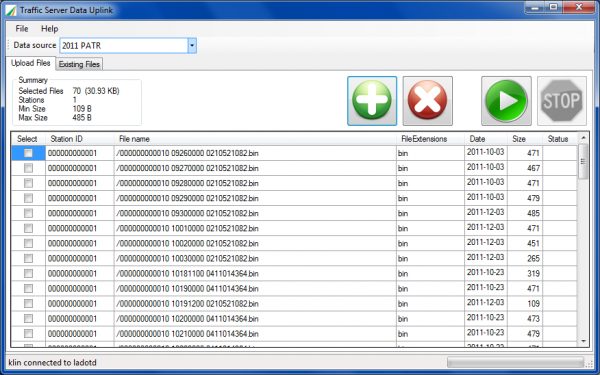Click the vertical scrollbar thumb of file list
The image size is (600, 375).
(x=583, y=161)
